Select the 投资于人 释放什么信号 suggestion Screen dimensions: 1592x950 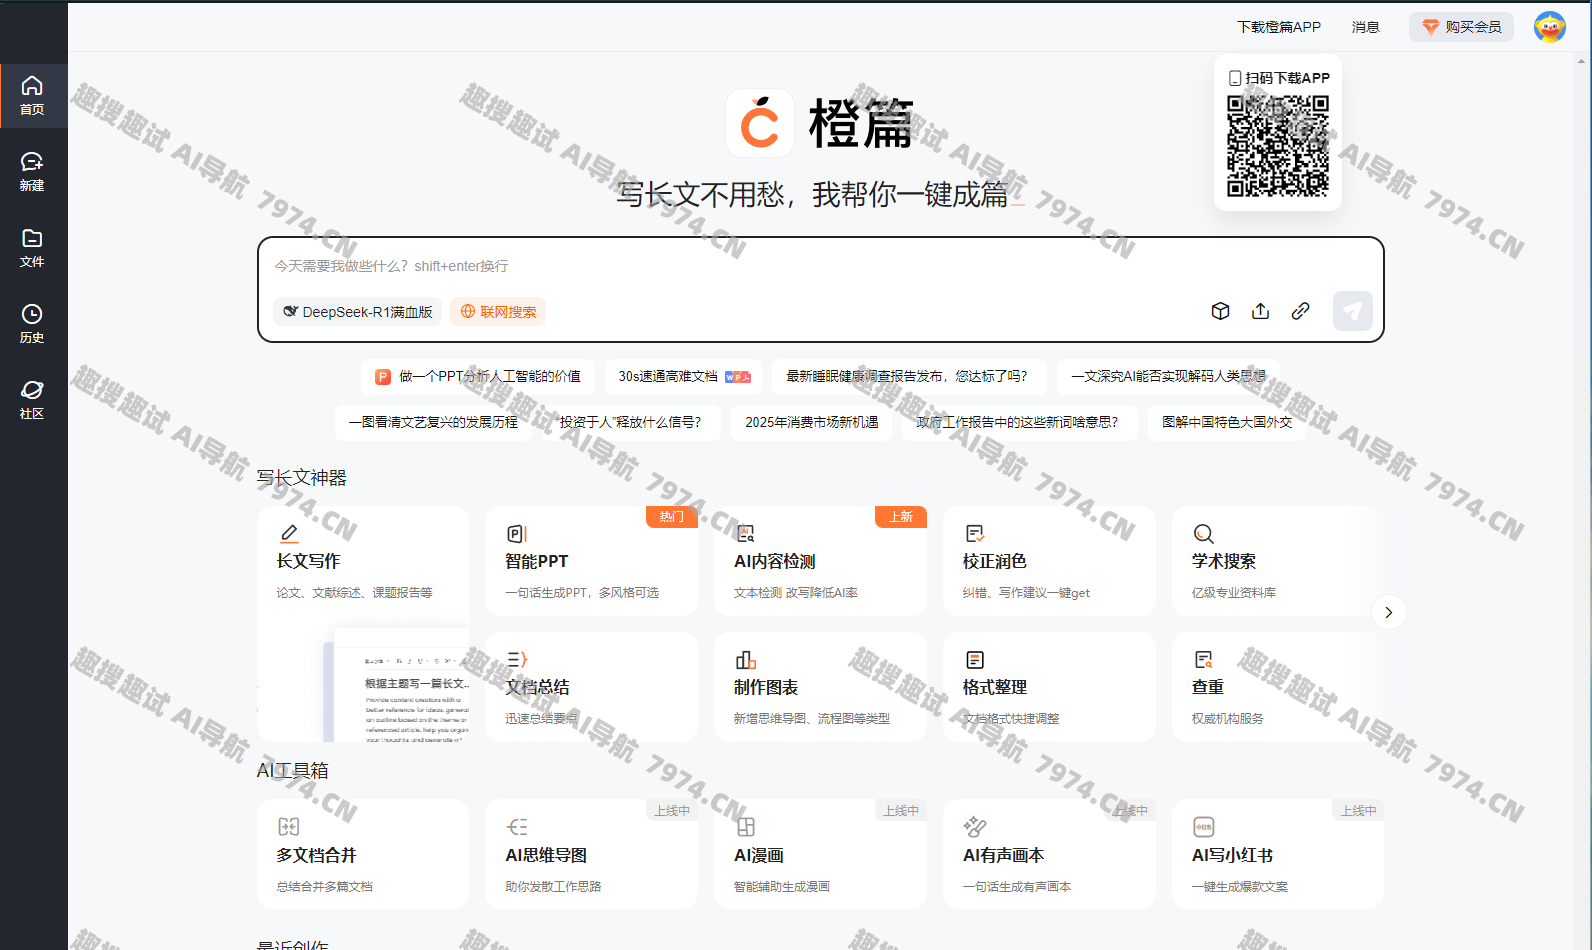pyautogui.click(x=631, y=422)
